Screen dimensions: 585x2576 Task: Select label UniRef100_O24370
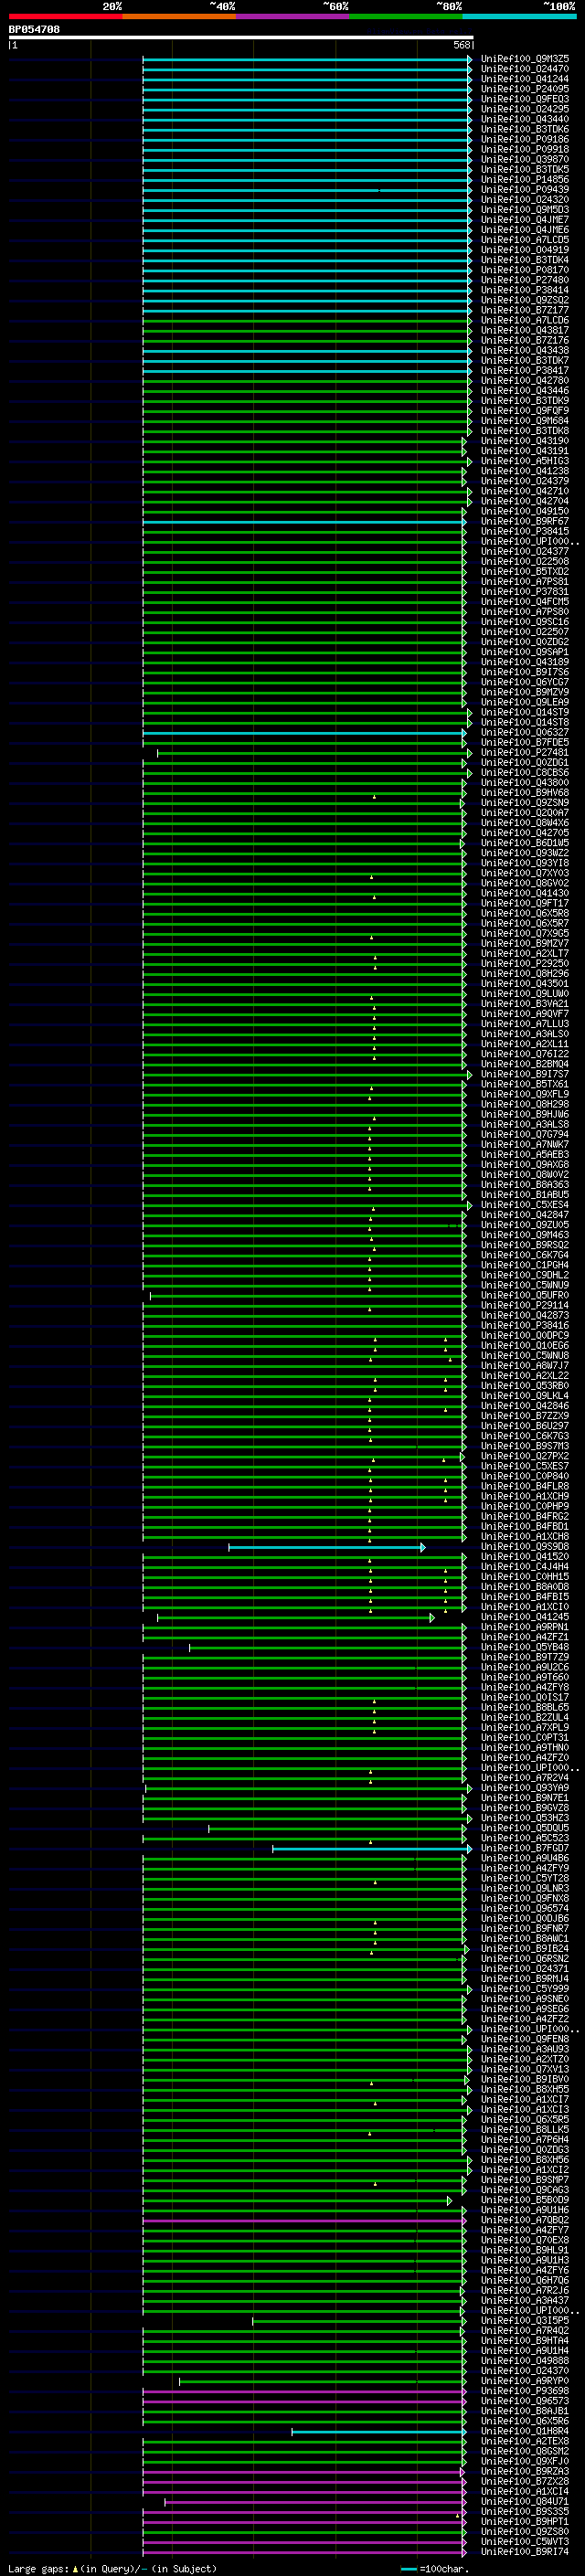525,2370
